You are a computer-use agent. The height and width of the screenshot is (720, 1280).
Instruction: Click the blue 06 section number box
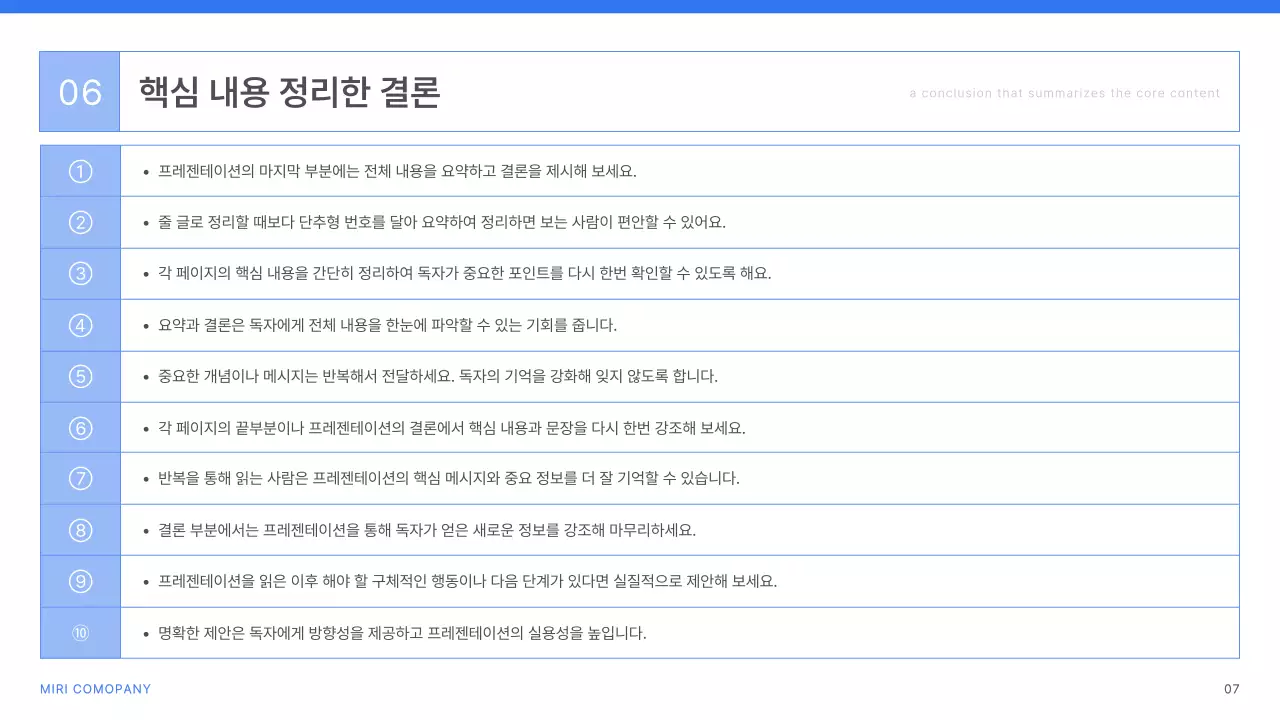pos(79,91)
